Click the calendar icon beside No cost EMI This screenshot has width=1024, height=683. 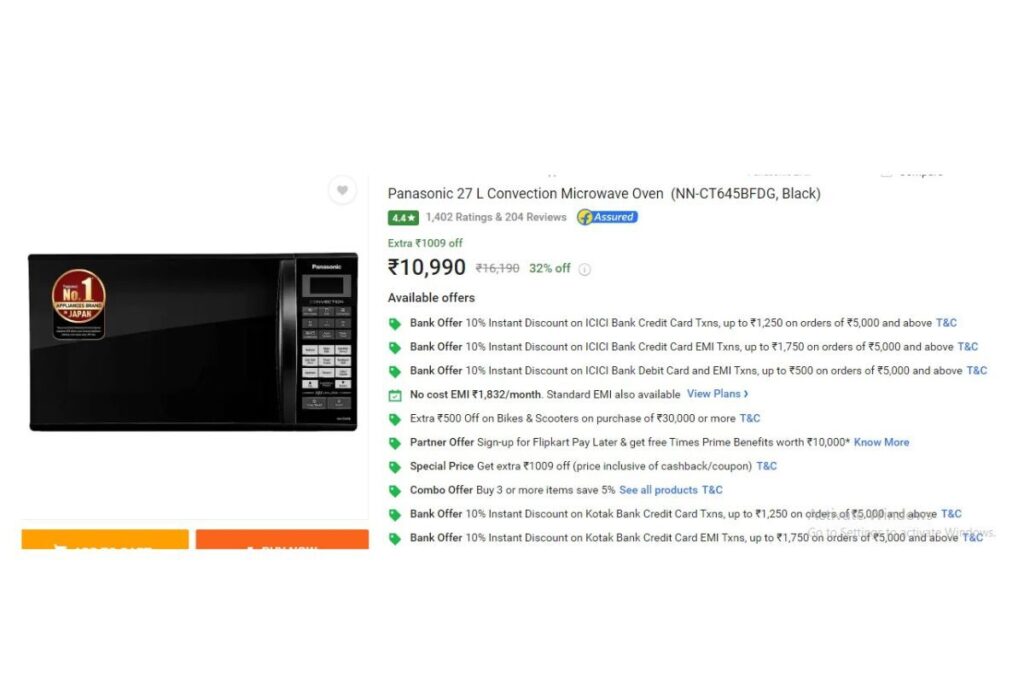[x=394, y=395]
